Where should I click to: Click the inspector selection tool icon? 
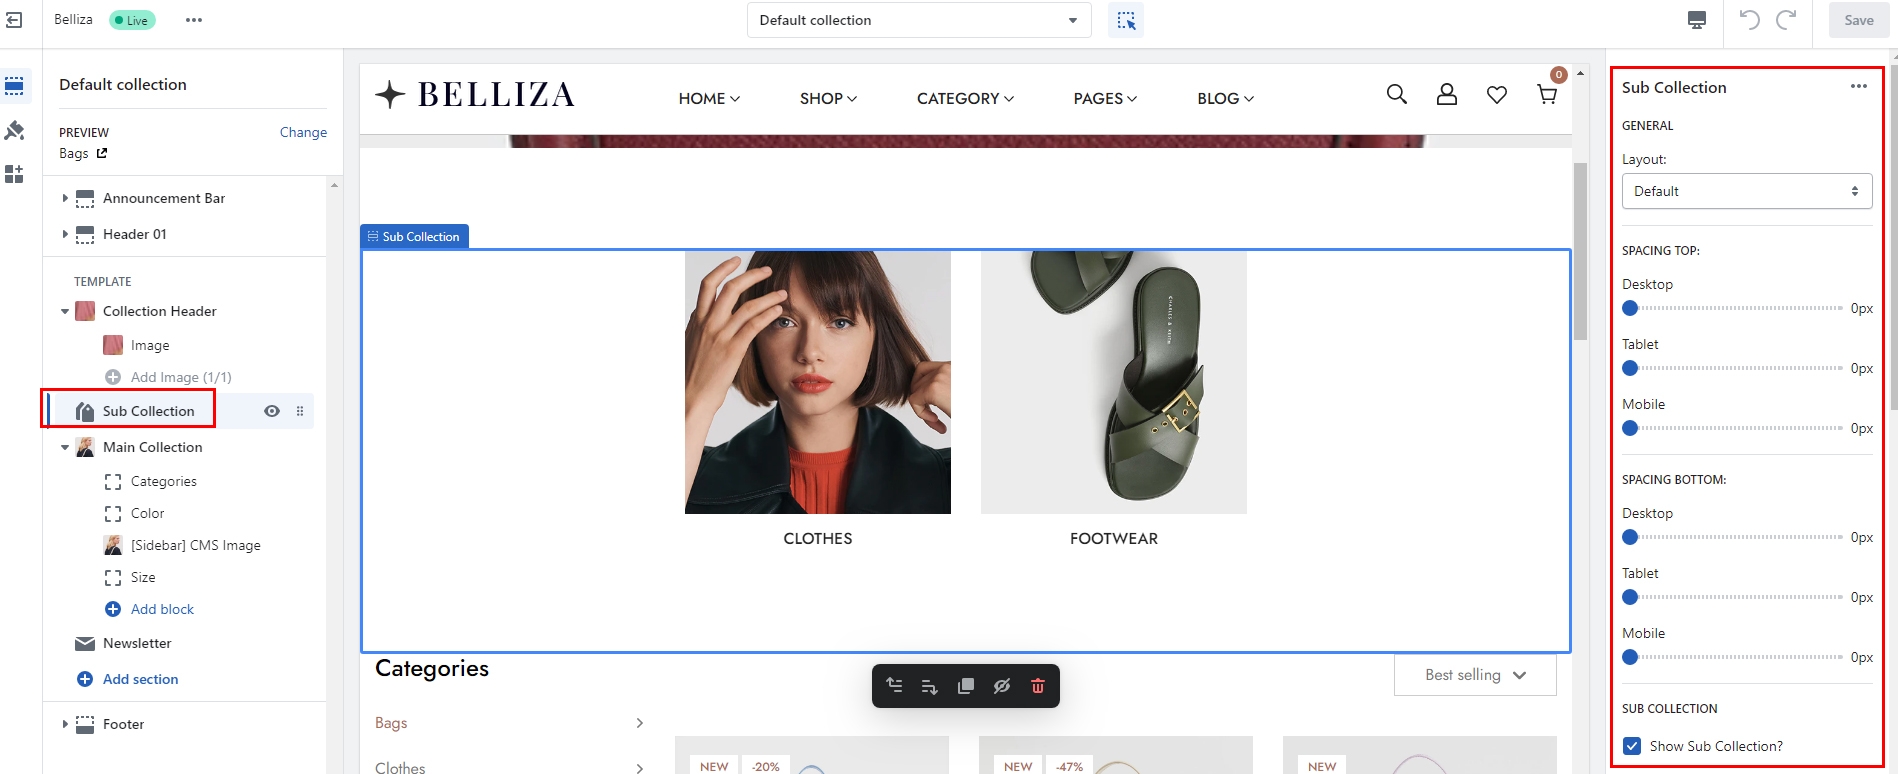[1126, 20]
